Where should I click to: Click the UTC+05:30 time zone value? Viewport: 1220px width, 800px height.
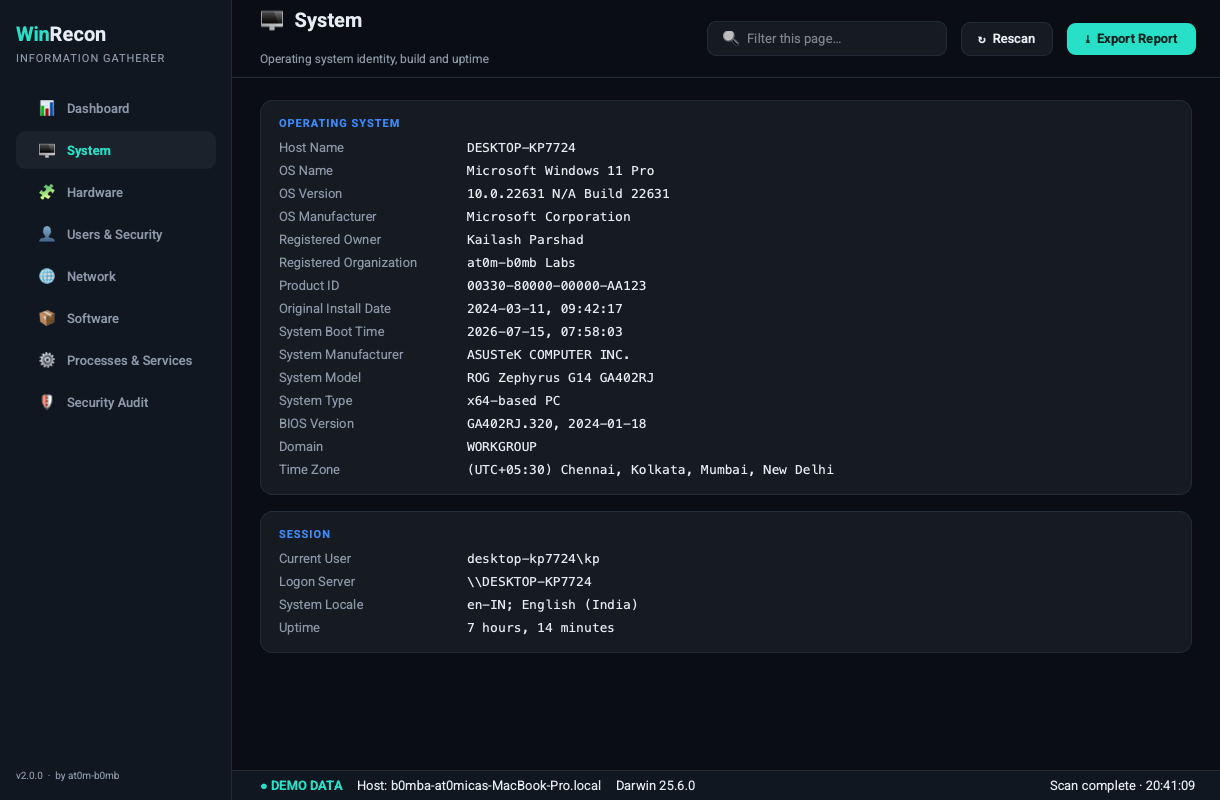click(x=650, y=470)
